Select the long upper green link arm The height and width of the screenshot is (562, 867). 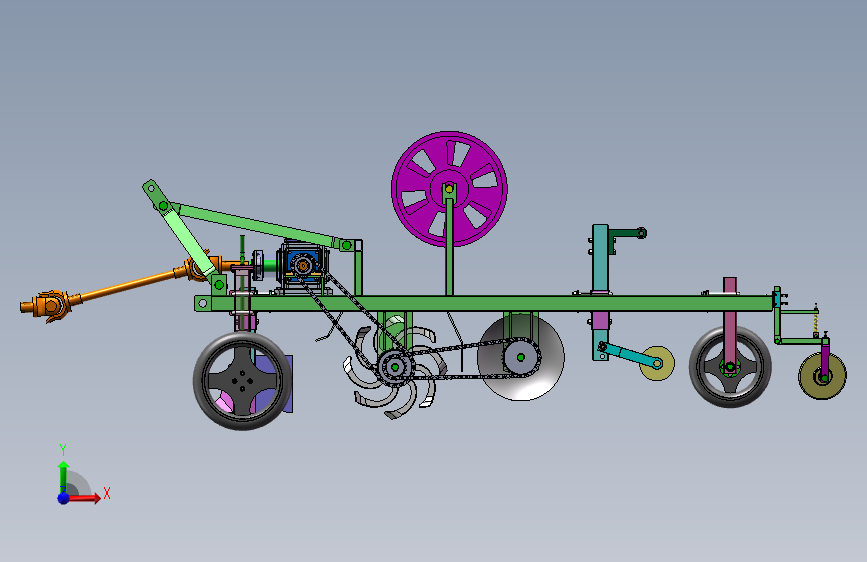[256, 226]
